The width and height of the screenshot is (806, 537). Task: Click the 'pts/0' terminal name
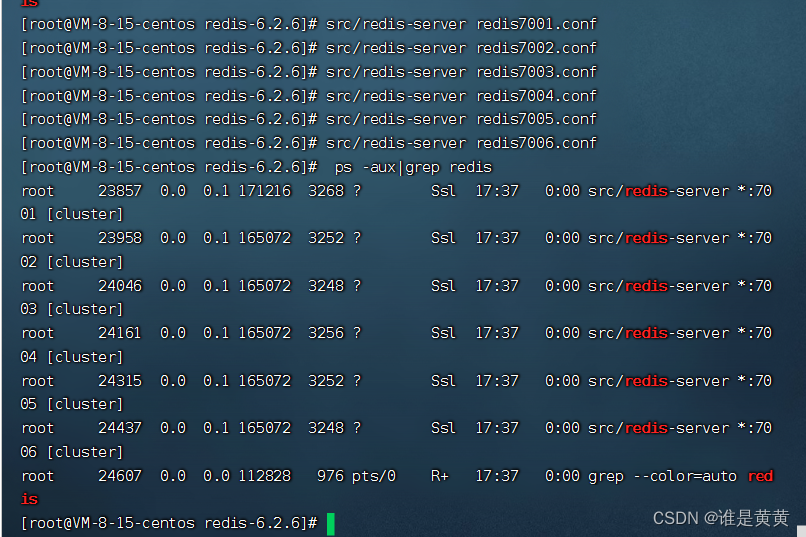tap(374, 476)
